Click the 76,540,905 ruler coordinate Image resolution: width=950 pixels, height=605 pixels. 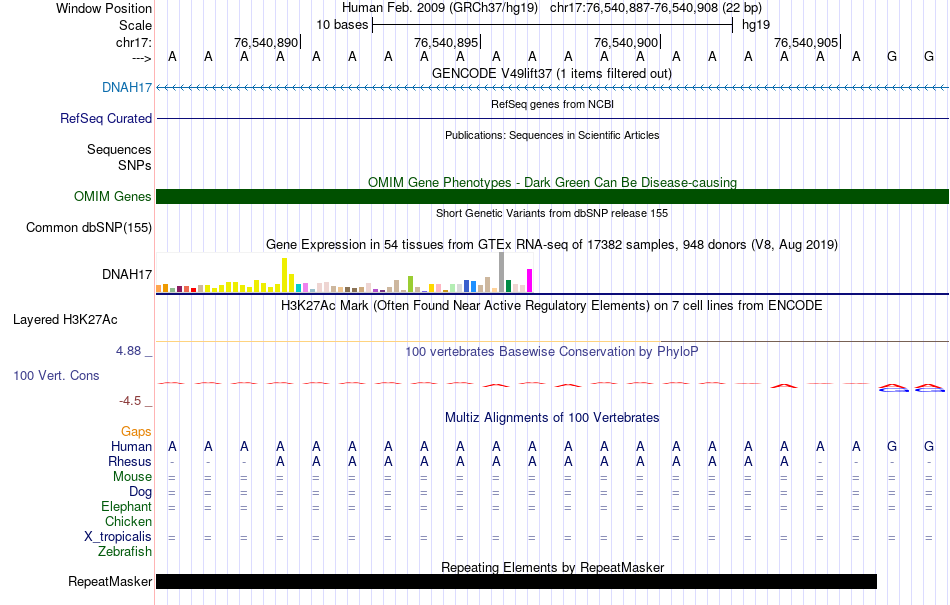(806, 42)
